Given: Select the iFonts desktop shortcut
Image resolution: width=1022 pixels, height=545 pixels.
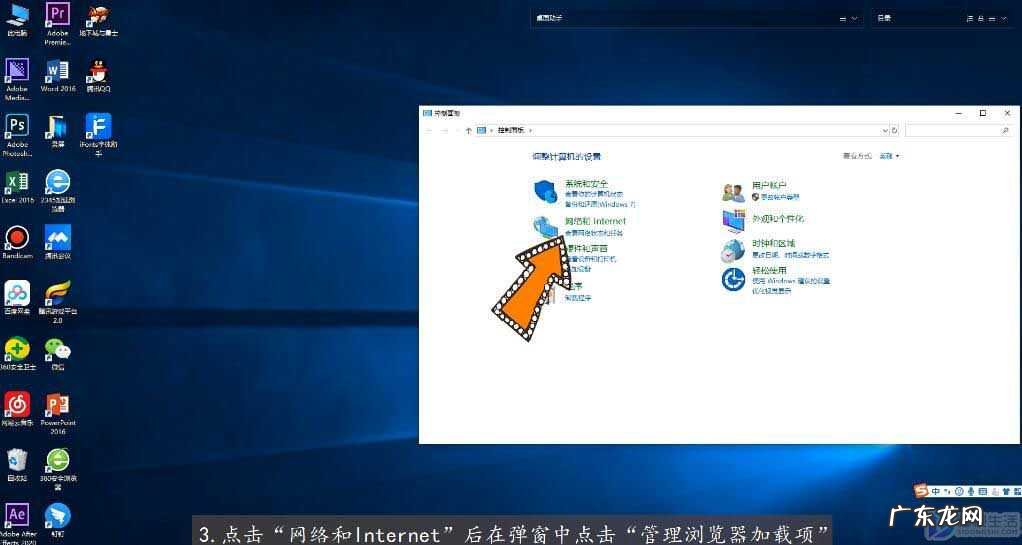Looking at the screenshot, I should coord(98,136).
